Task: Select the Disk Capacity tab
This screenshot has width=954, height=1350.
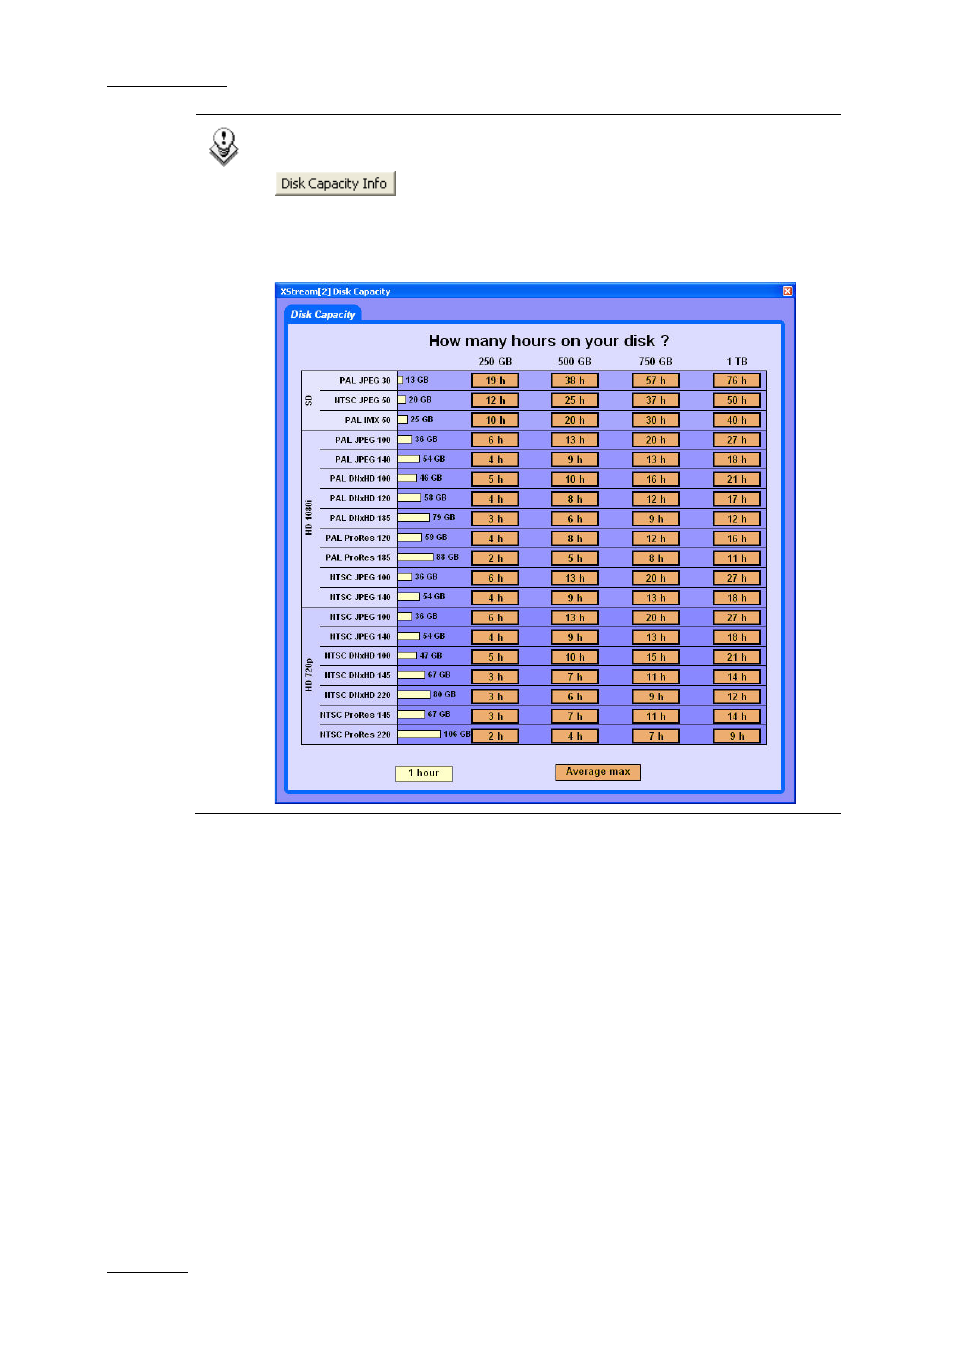Action: point(322,314)
